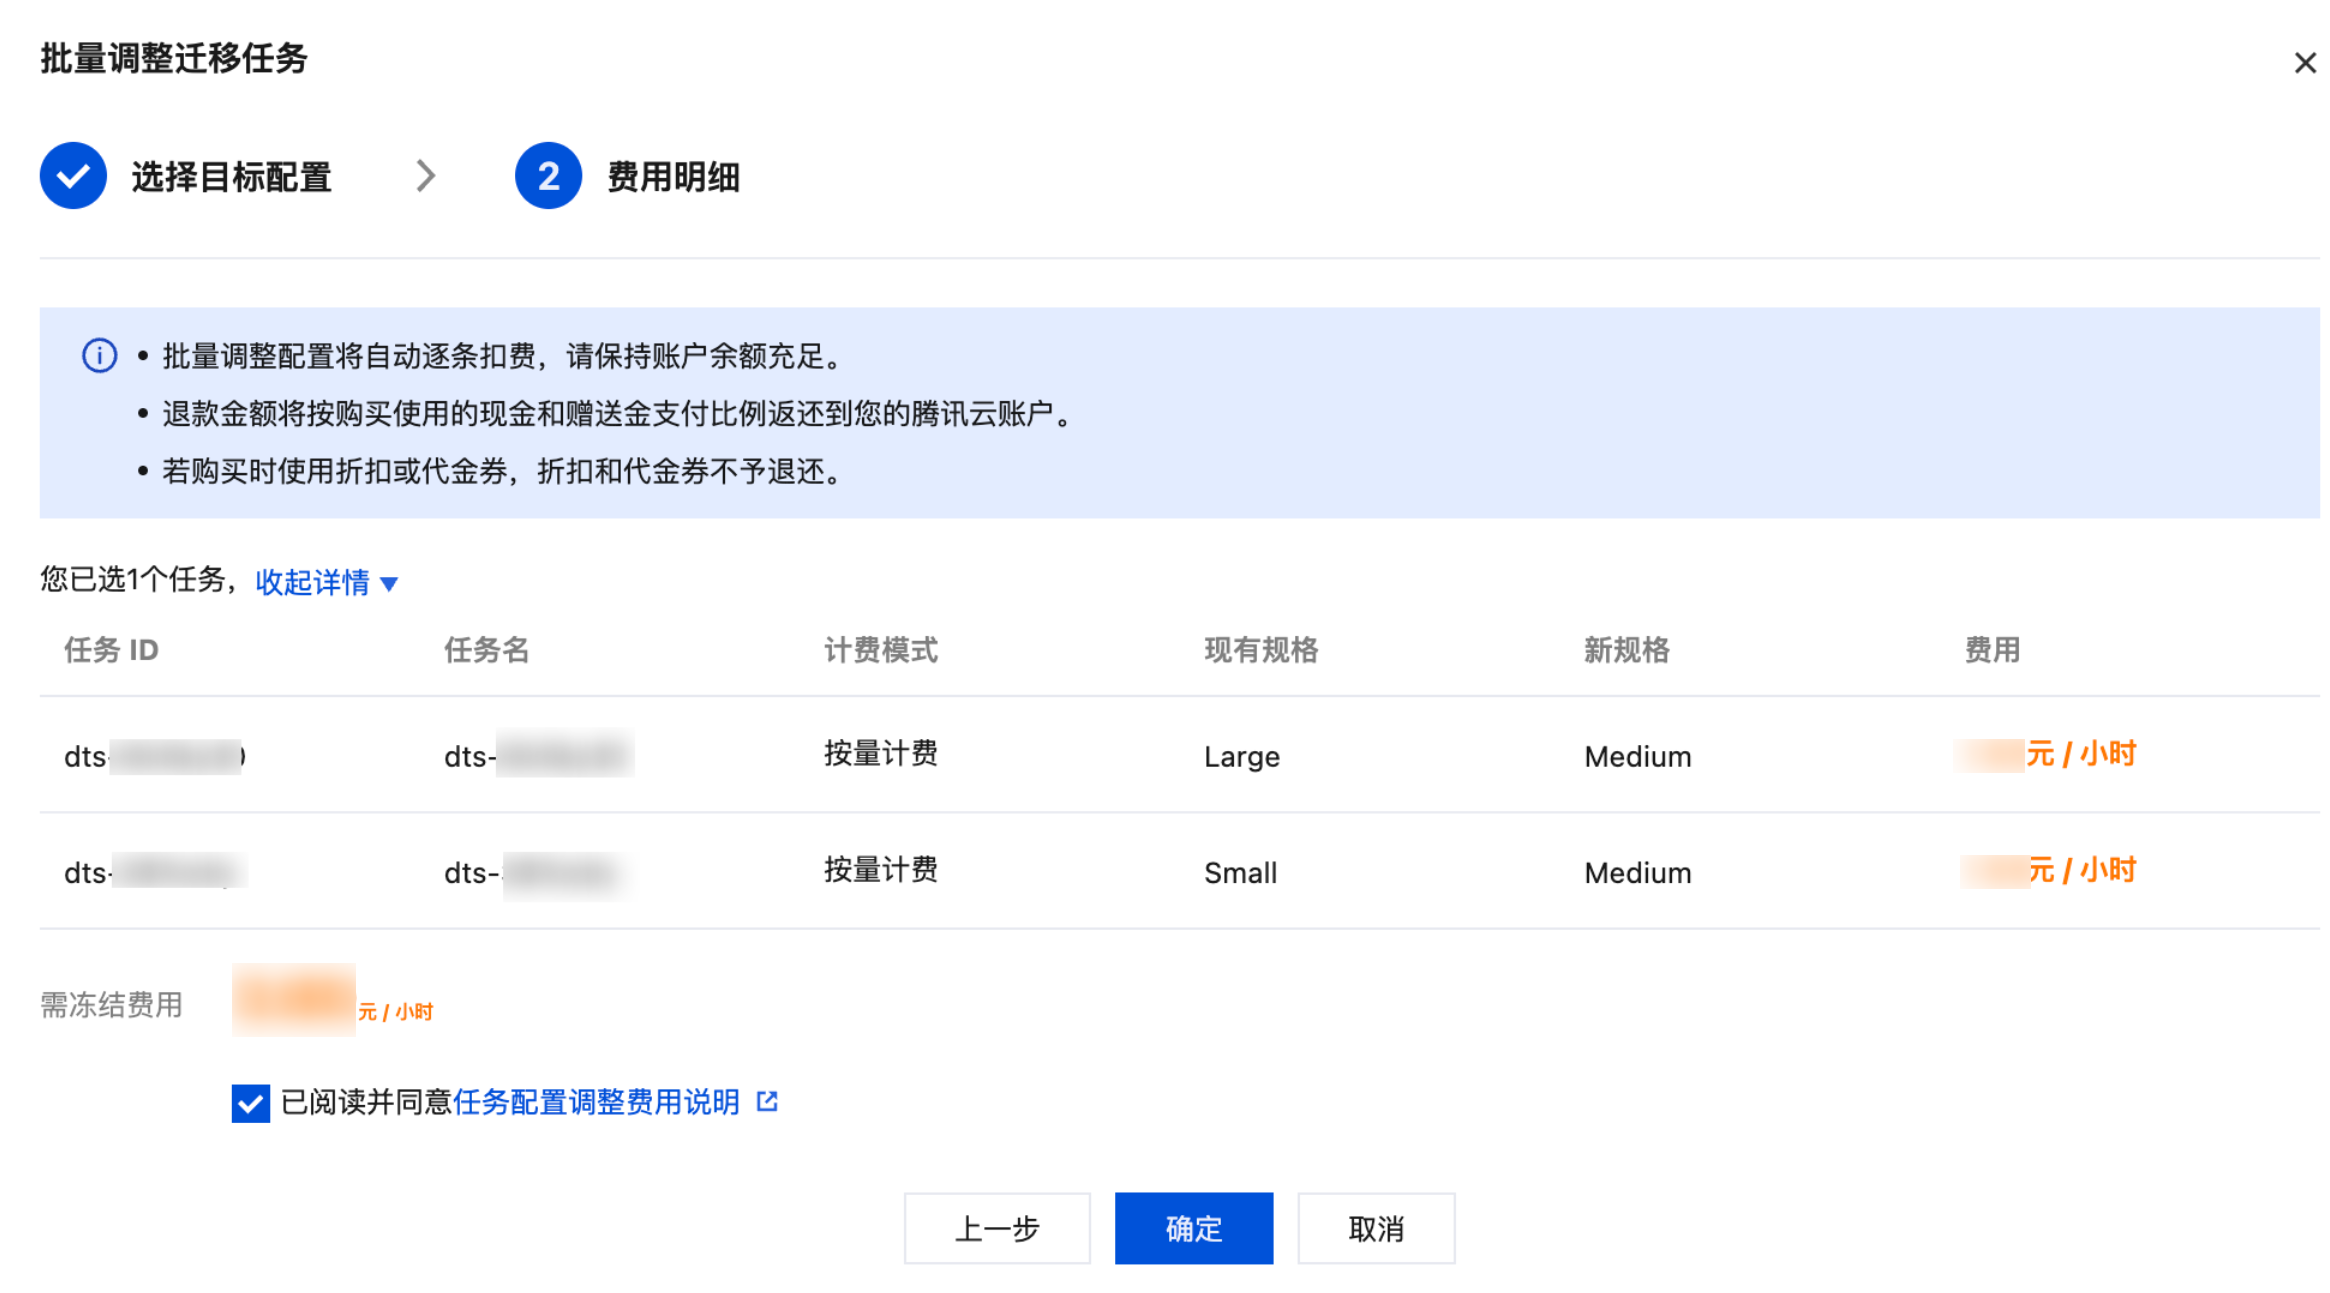Click the 费用 column header
Screen dimensions: 2330x1293
1991,650
